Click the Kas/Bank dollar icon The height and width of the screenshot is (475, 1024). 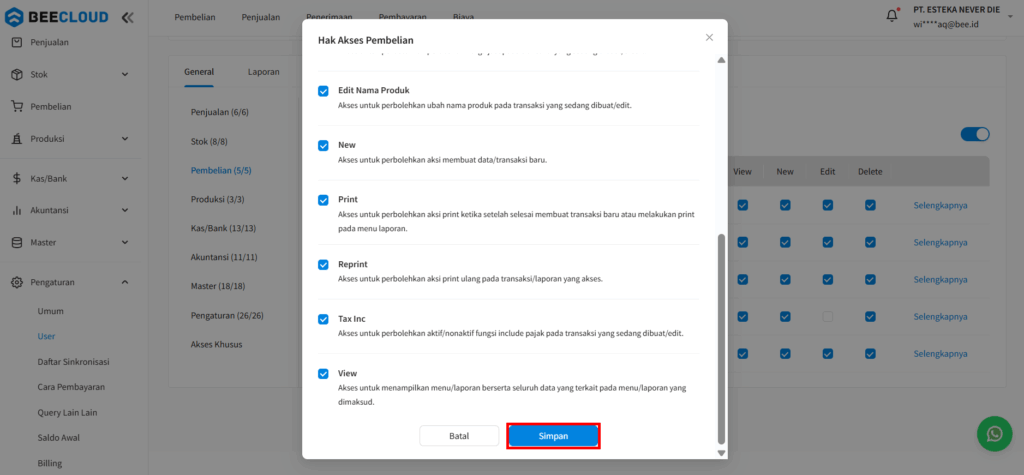(17, 179)
